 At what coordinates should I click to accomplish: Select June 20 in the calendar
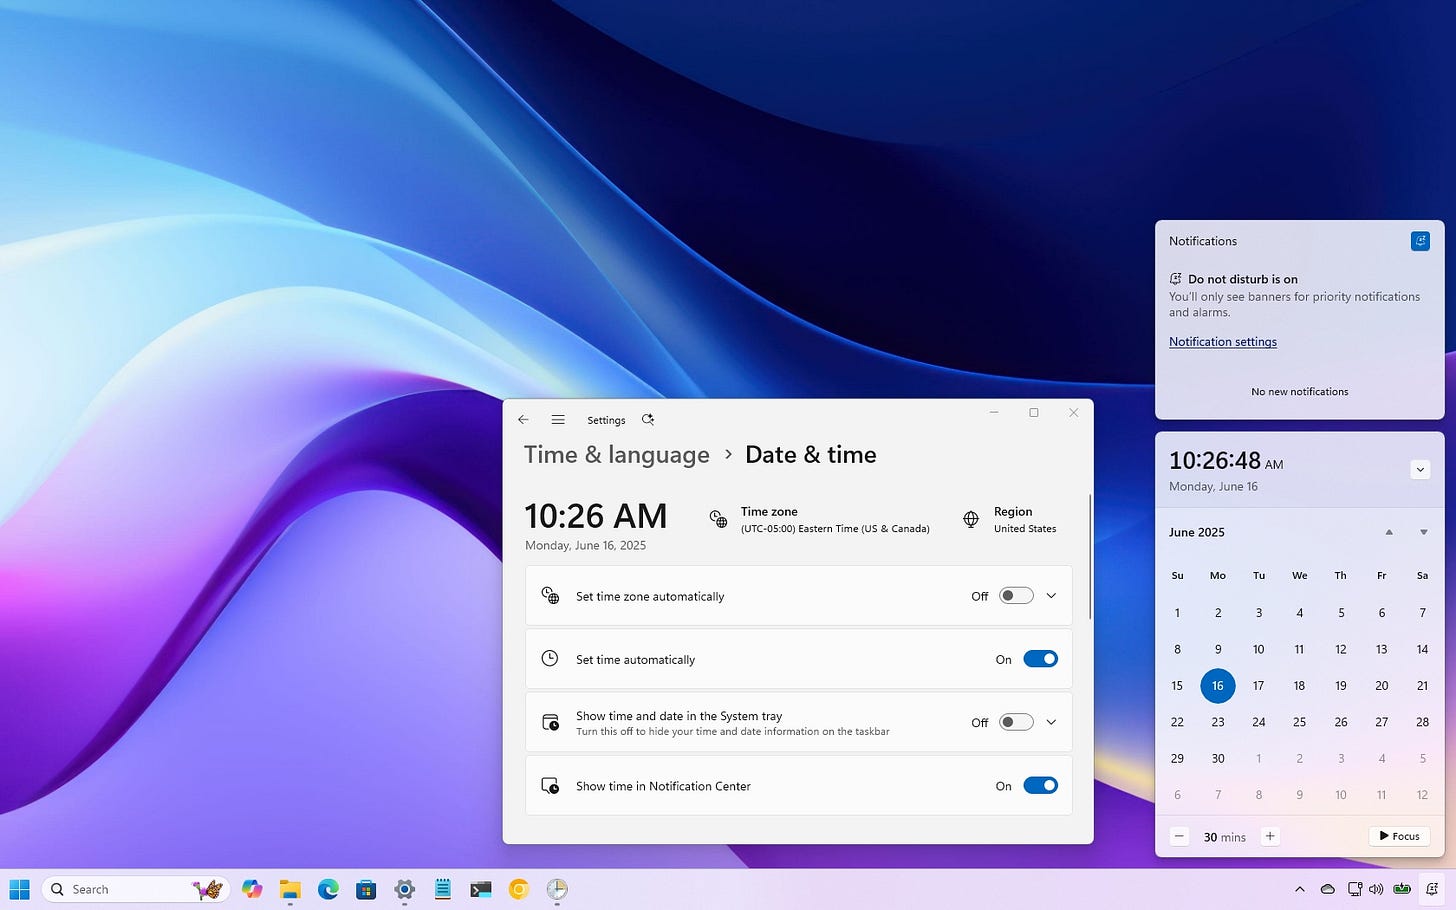click(1381, 686)
